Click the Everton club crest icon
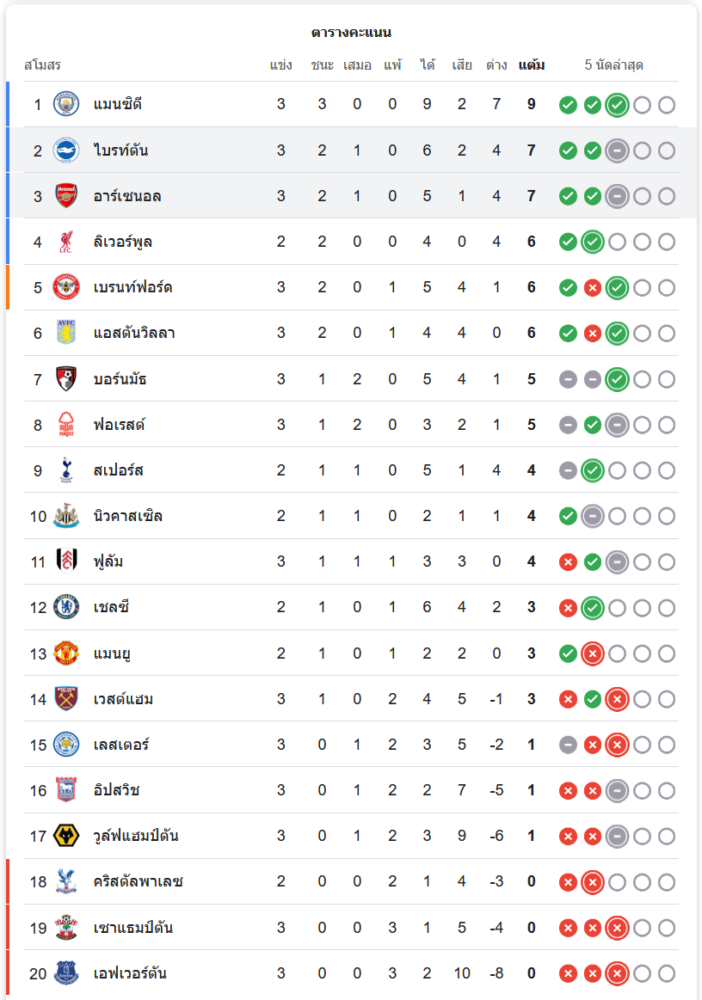Viewport: 702px width, 1000px height. (66, 973)
